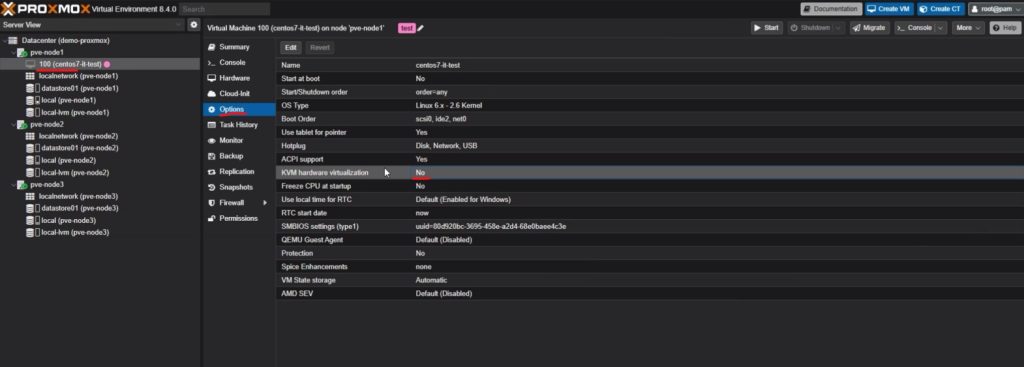Select local (pve-node2) storage
Image resolution: width=1024 pixels, height=367 pixels.
click(69, 161)
